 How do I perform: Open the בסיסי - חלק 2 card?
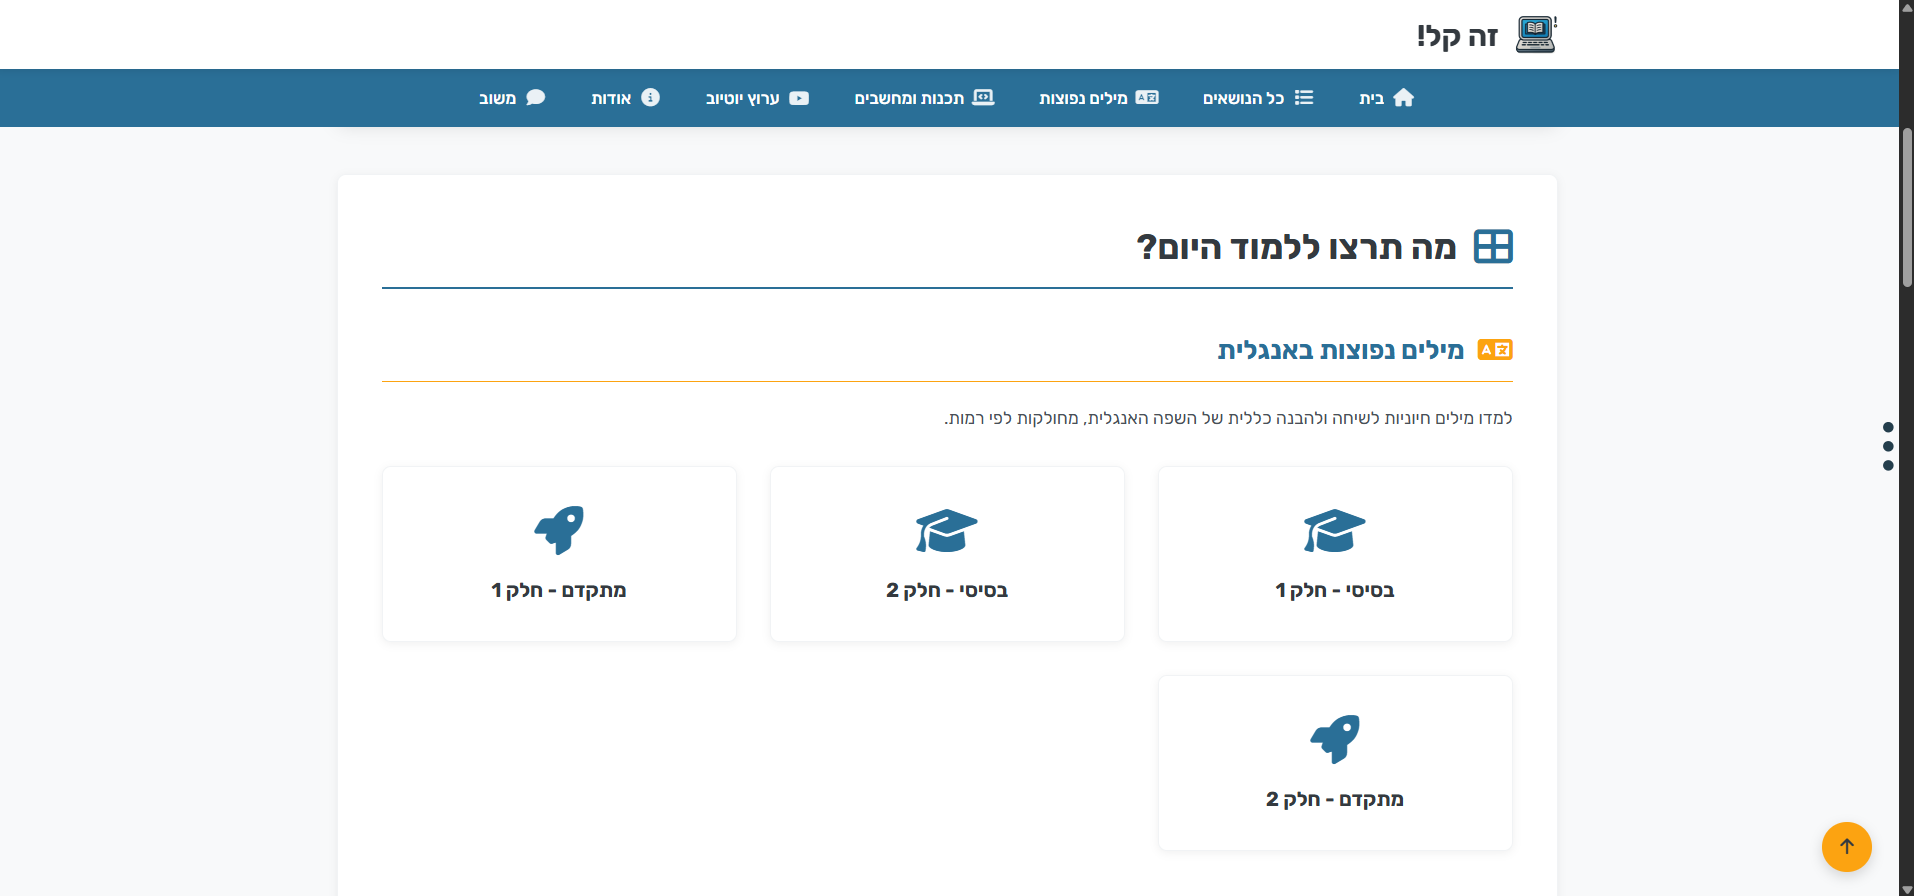pos(947,554)
